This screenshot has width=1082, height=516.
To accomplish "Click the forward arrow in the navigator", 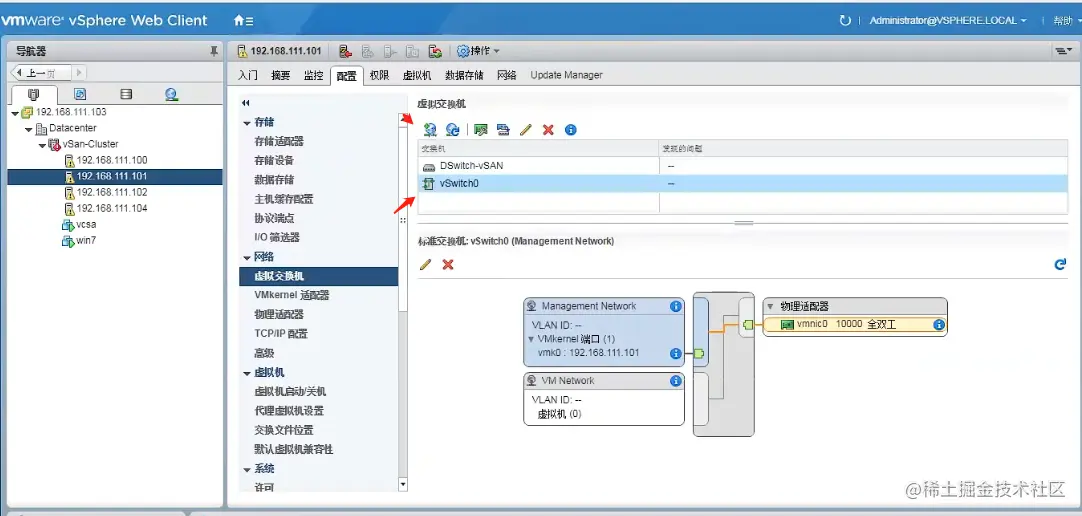I will click(78, 72).
